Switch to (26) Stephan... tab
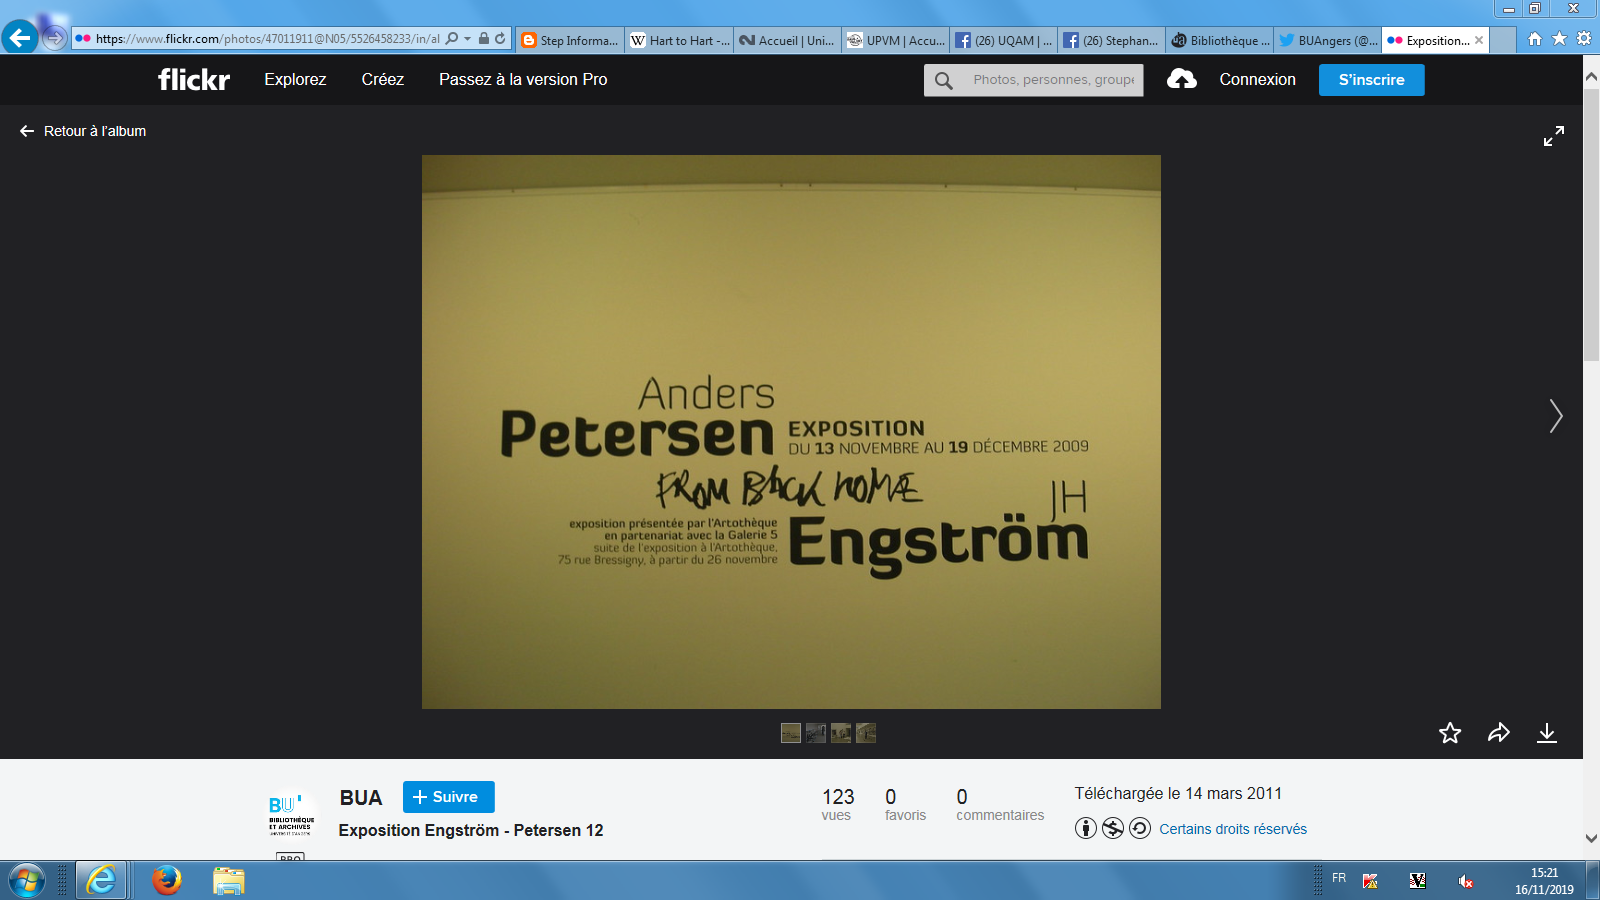Screen dimensions: 1600x900 pyautogui.click(x=1112, y=40)
